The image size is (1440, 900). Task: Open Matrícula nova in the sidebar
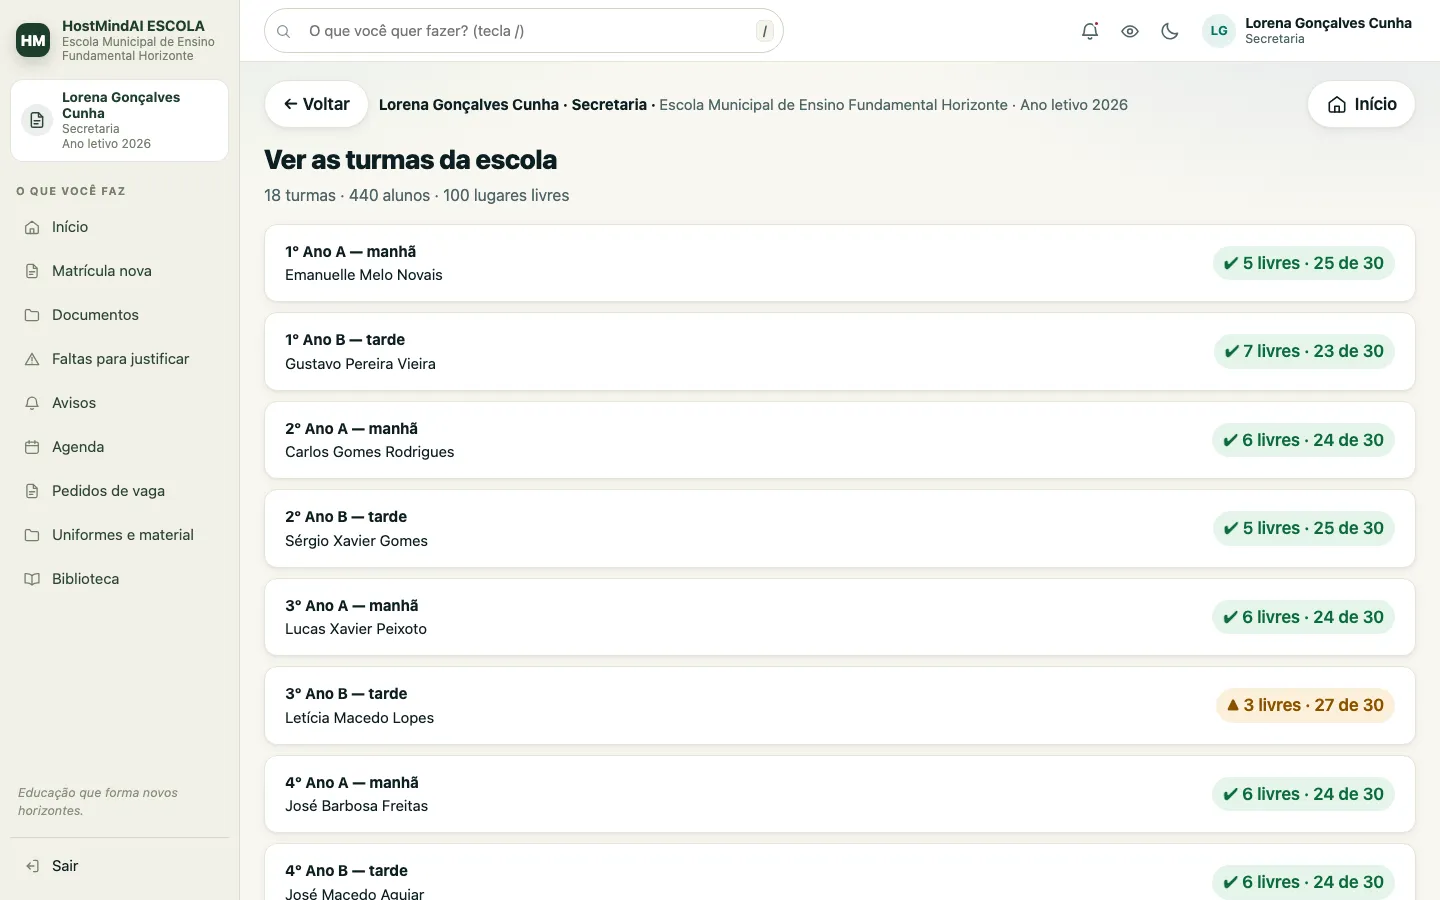(120, 271)
